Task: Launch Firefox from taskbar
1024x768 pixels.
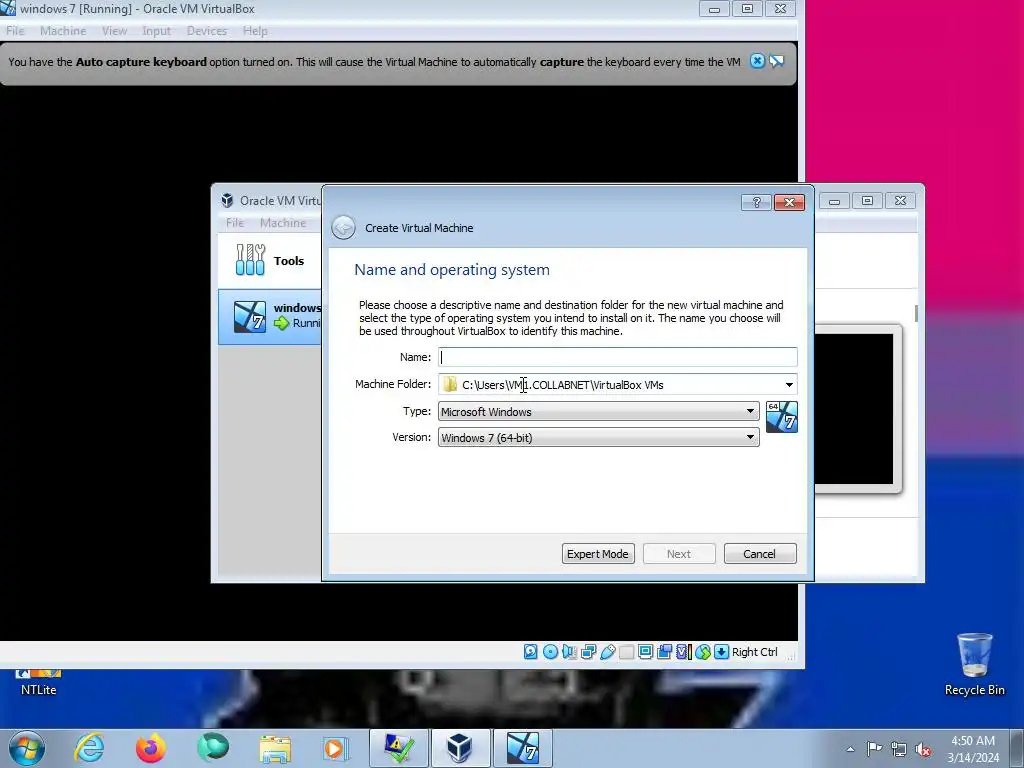Action: (151, 748)
